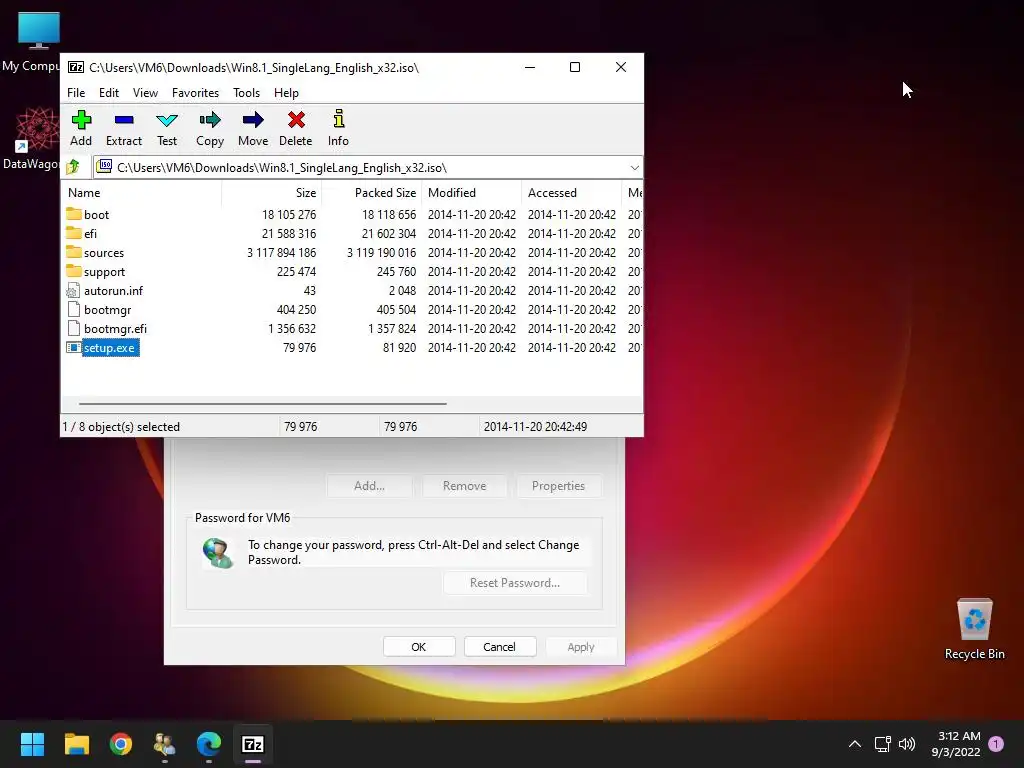Image resolution: width=1024 pixels, height=768 pixels.
Task: Click Cancel in the user accounts dialog
Action: click(x=500, y=647)
